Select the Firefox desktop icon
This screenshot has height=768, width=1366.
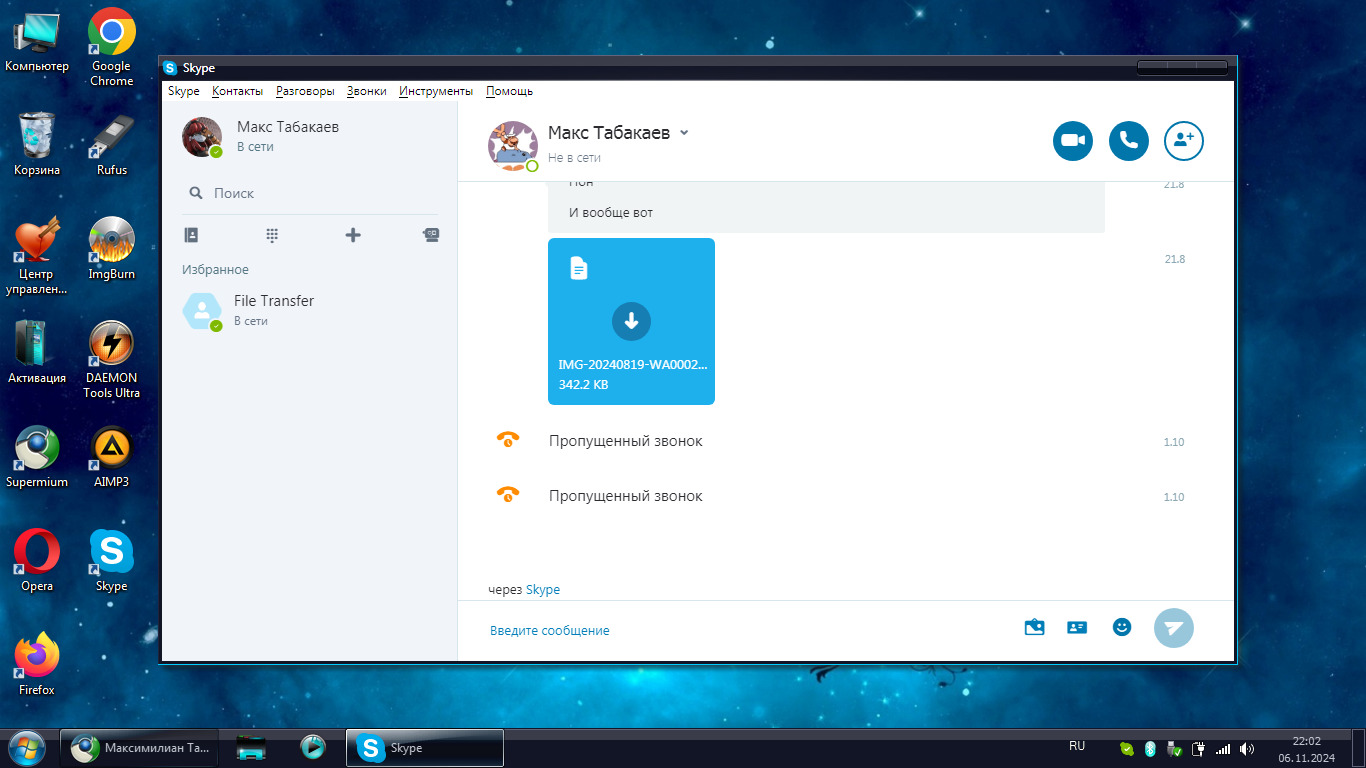[x=37, y=665]
